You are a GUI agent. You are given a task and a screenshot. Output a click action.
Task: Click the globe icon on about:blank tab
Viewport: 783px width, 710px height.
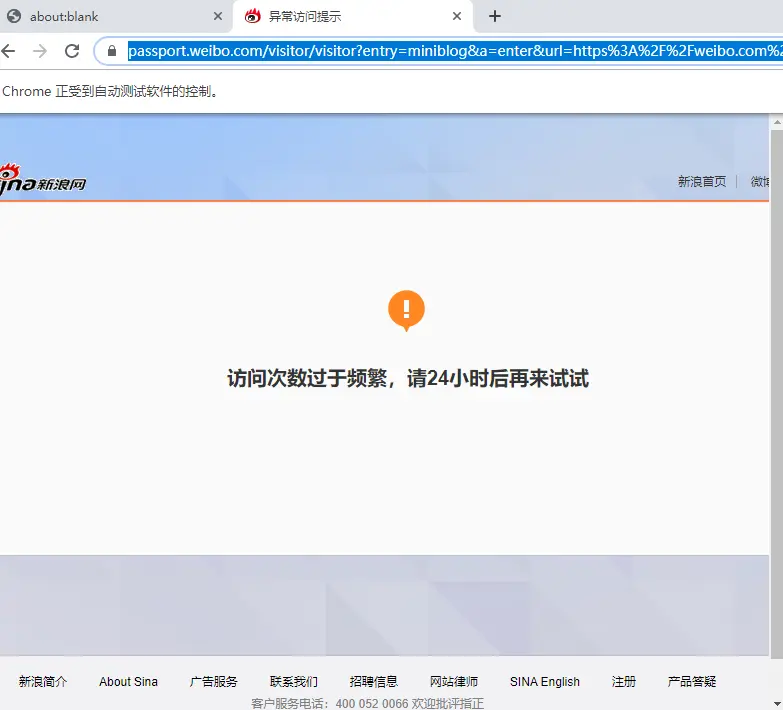pyautogui.click(x=14, y=16)
